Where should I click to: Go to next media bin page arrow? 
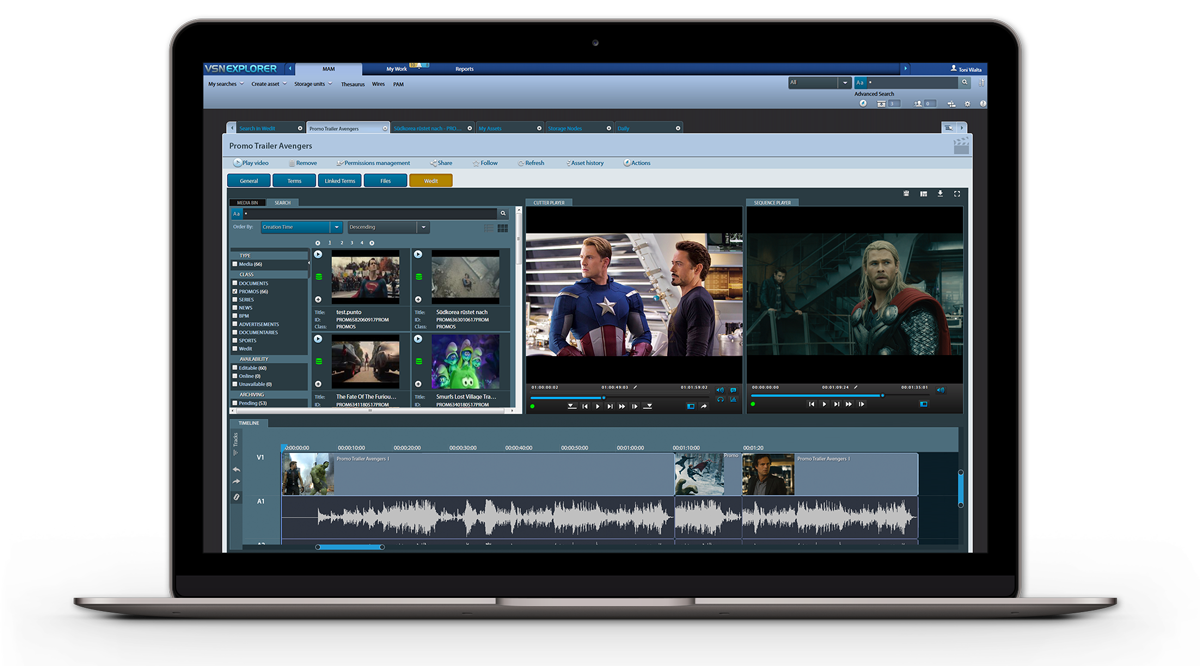[372, 243]
